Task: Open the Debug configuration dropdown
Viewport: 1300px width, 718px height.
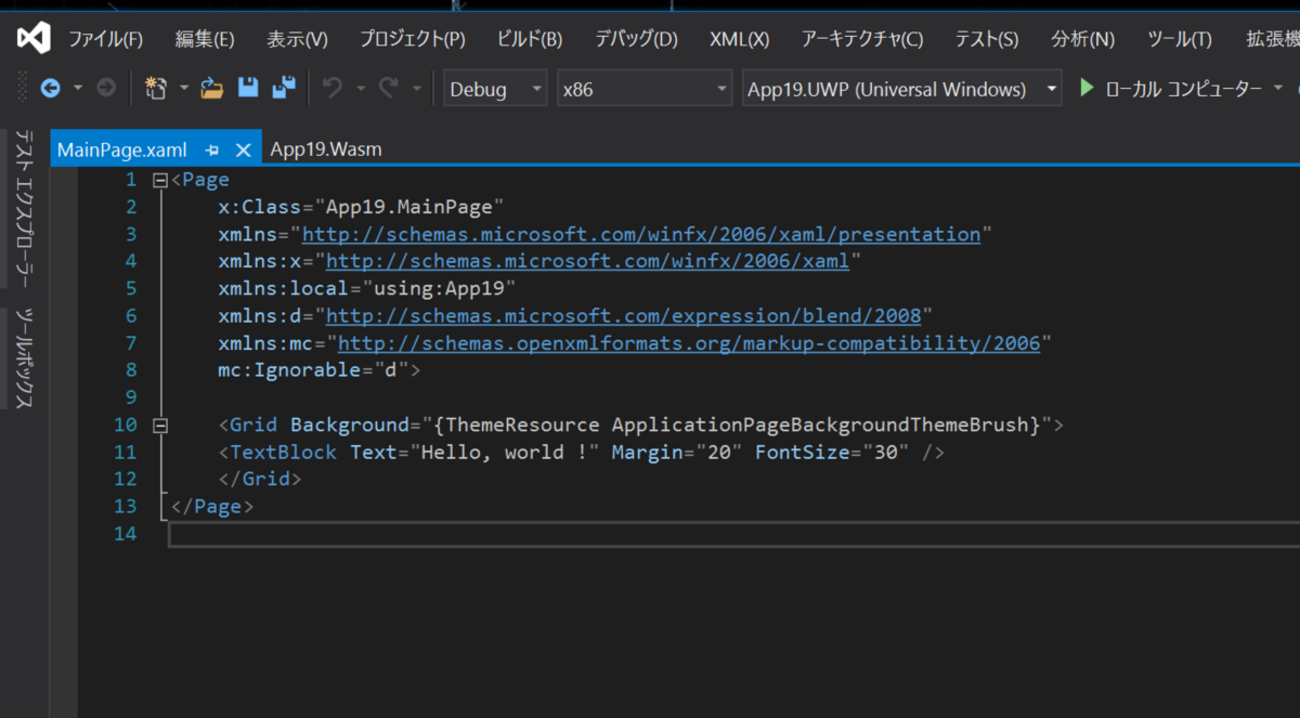Action: point(495,89)
